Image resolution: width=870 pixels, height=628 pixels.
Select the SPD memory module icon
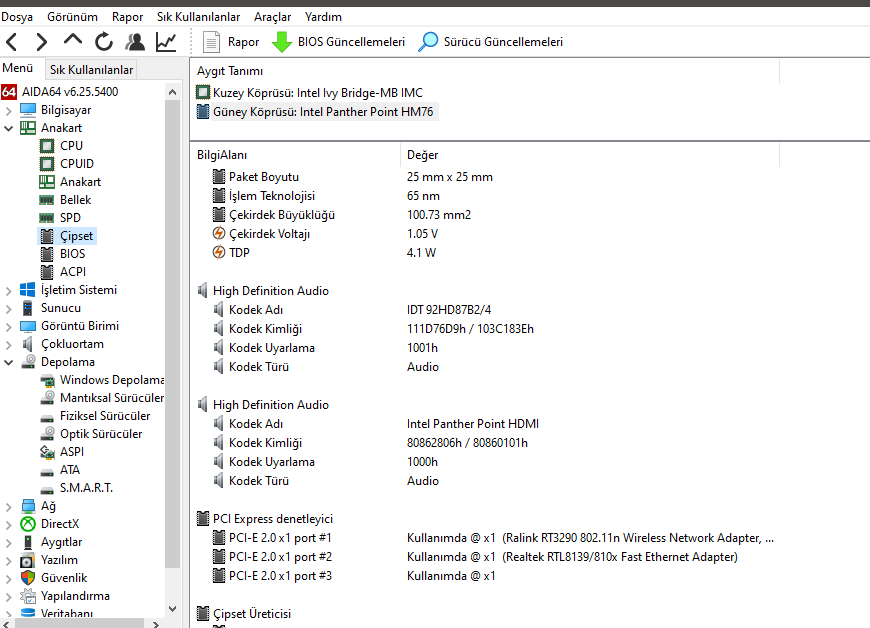[47, 218]
